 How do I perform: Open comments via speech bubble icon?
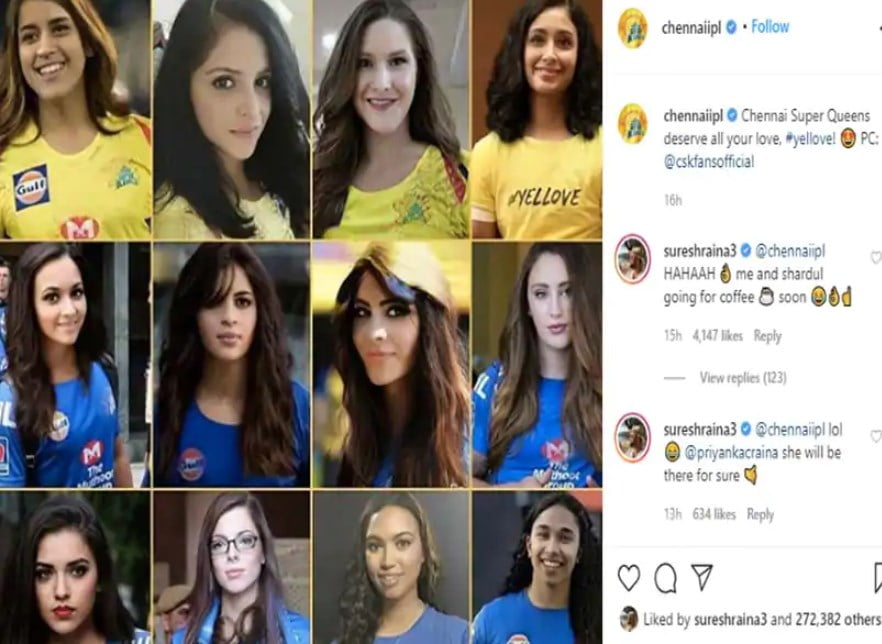(x=665, y=578)
